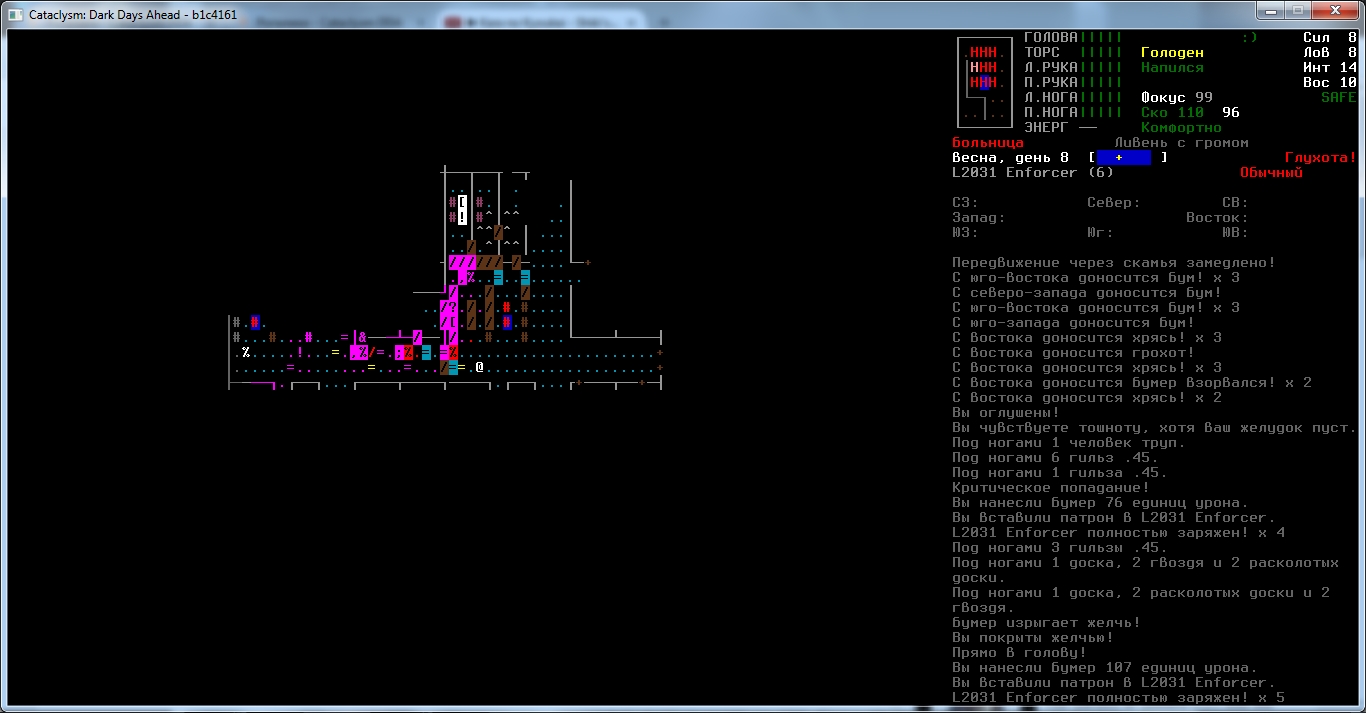The height and width of the screenshot is (713, 1366).
Task: Click the red Глухота! warning
Action: coord(1321,157)
